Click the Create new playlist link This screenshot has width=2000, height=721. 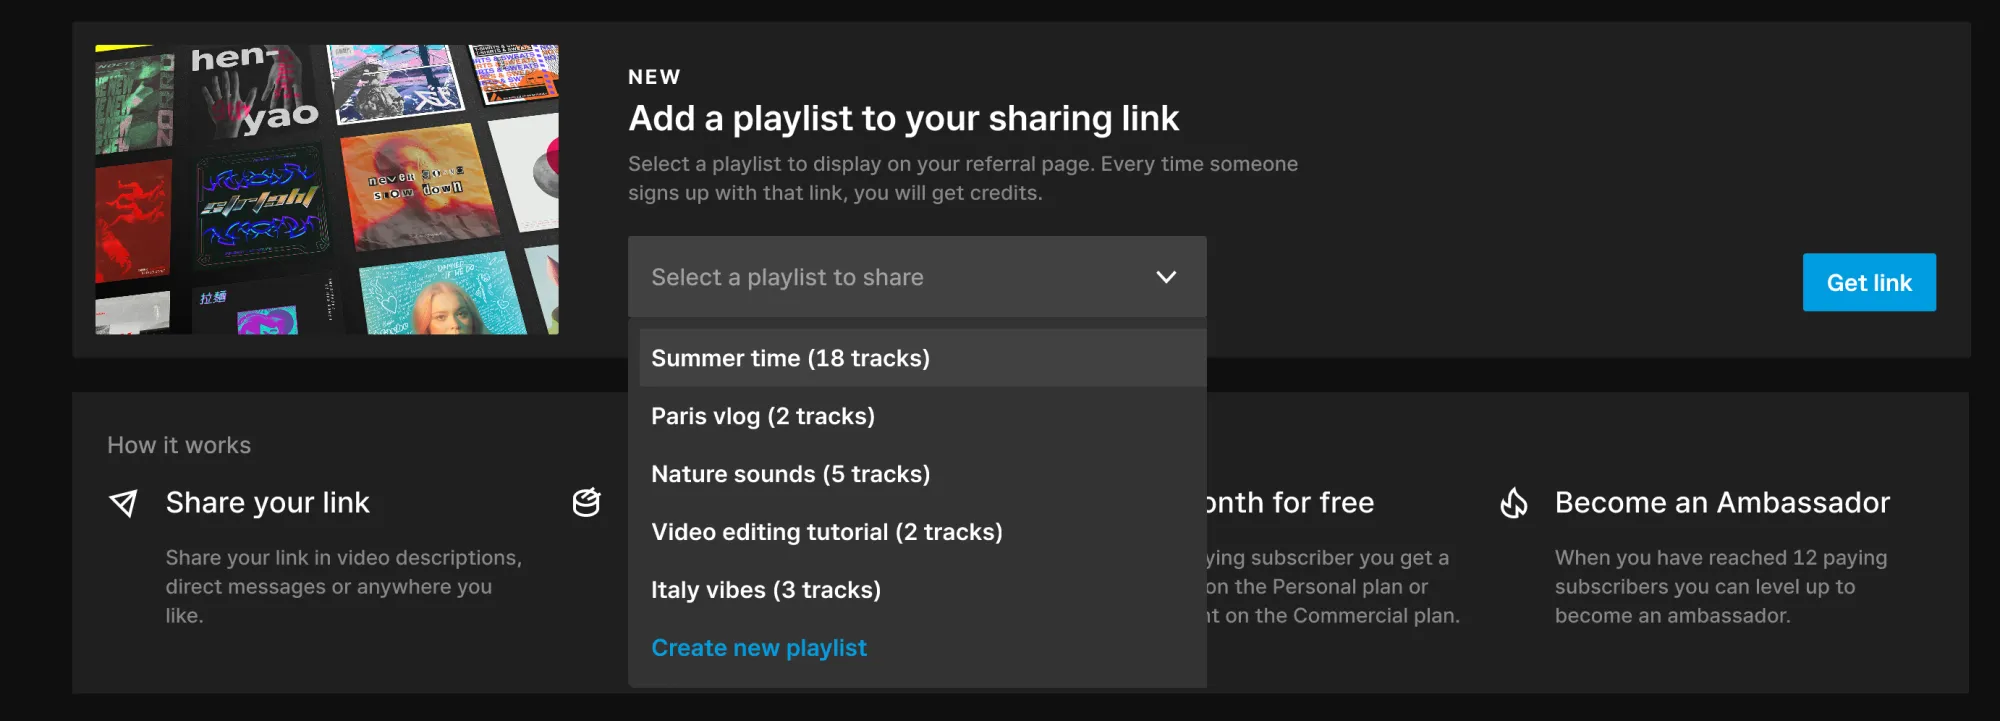click(x=759, y=648)
